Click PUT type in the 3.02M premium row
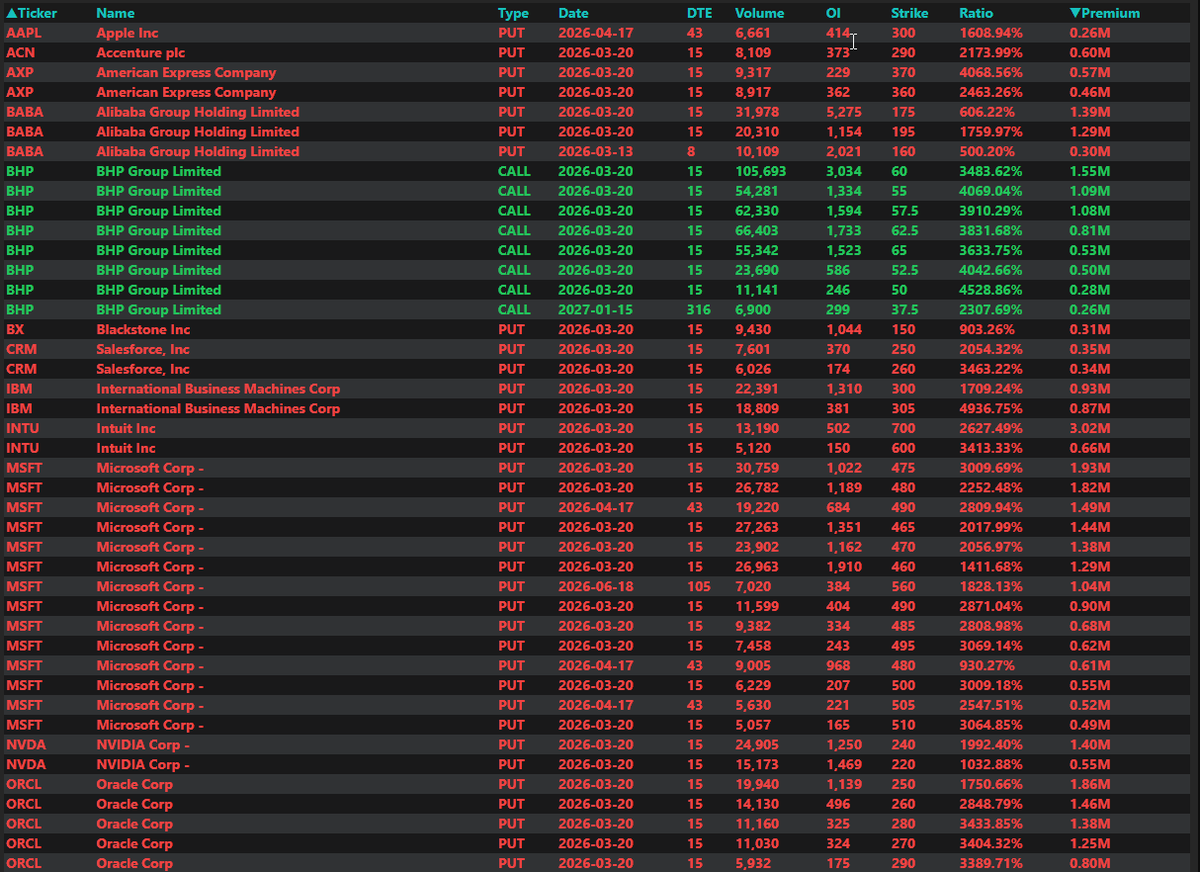Screen dimensions: 1200x872 point(511,428)
